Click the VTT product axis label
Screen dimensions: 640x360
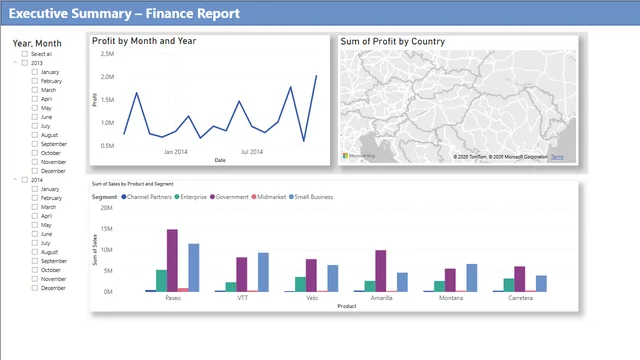(x=242, y=298)
